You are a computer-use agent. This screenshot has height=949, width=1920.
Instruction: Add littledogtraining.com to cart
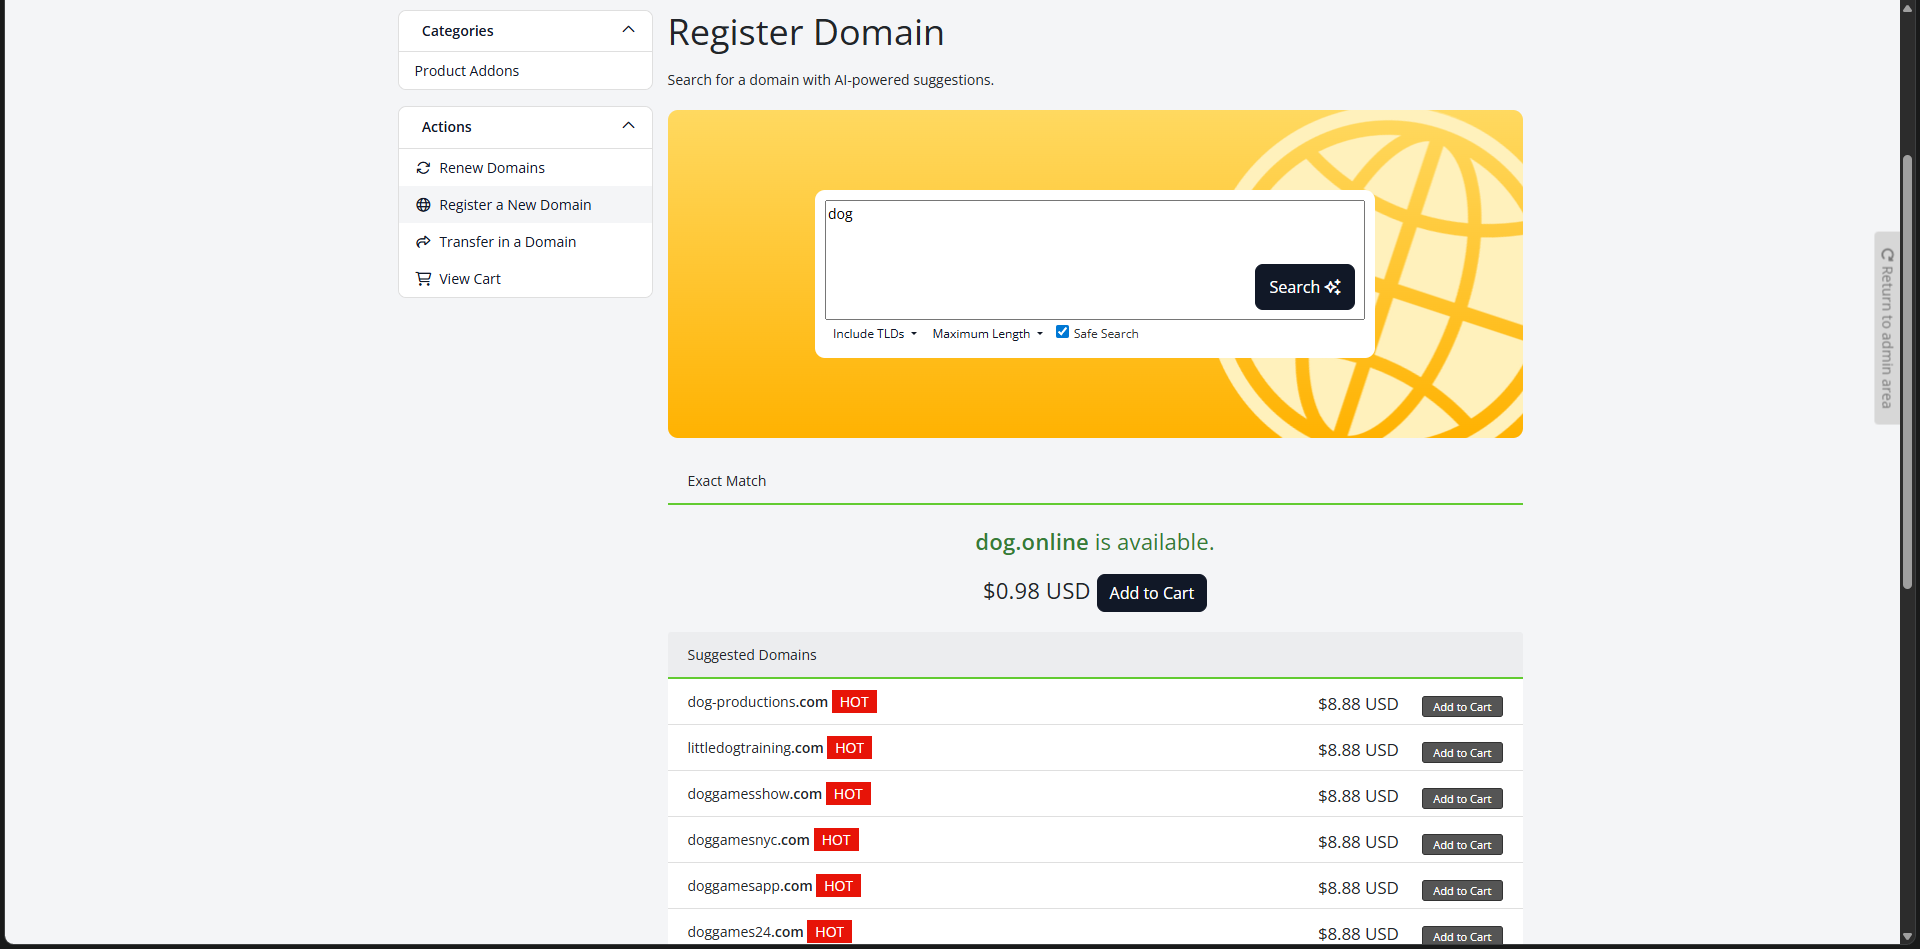point(1461,753)
